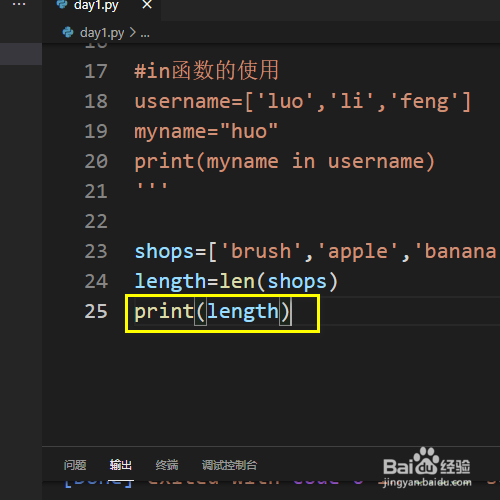Click the comment #in函数的使用
500x500 pixels.
206,70
